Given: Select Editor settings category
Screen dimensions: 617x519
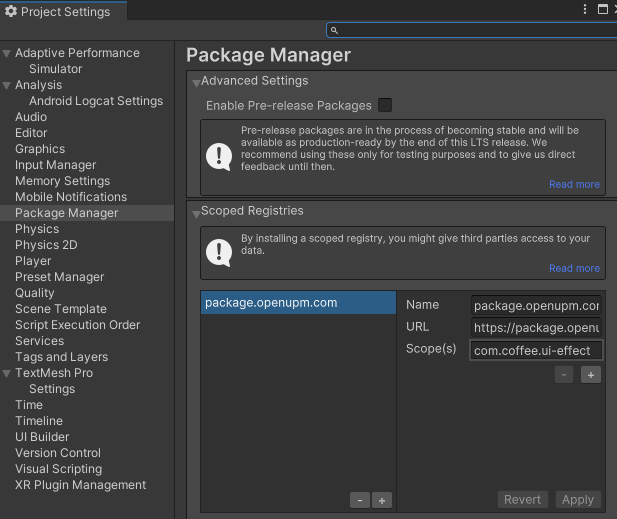Looking at the screenshot, I should pos(31,133).
